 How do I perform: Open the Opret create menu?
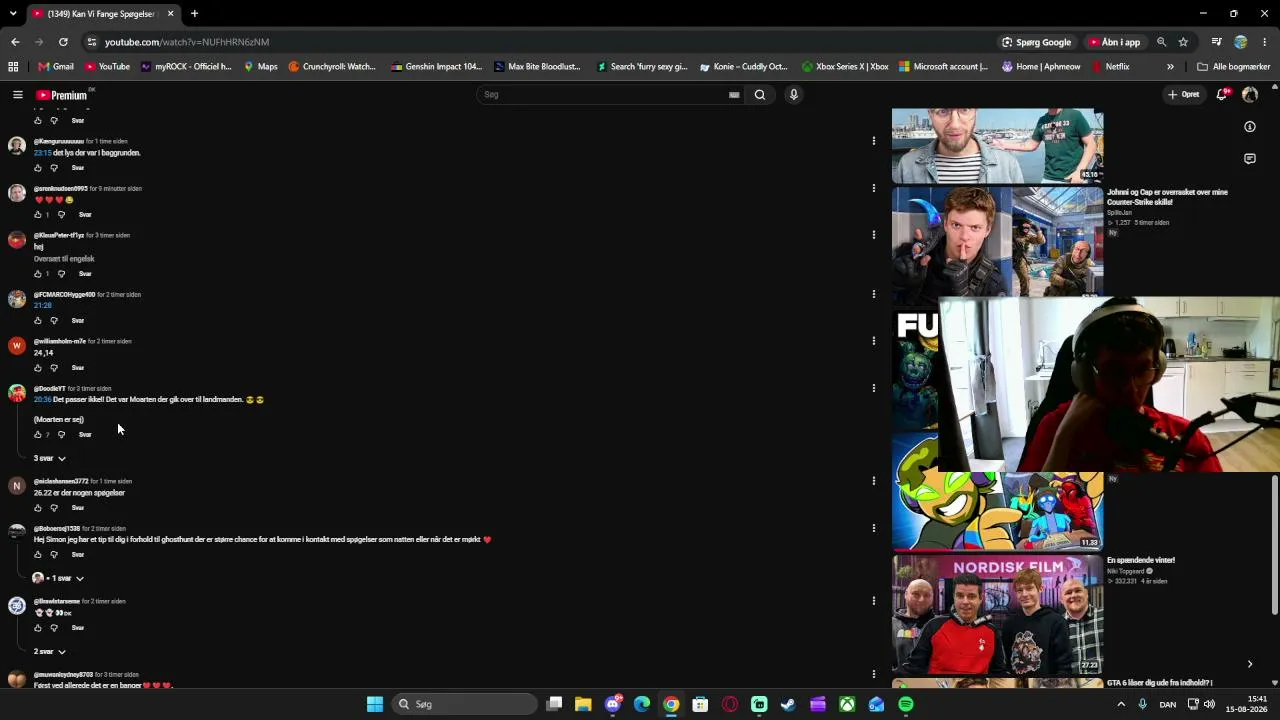(x=1183, y=95)
